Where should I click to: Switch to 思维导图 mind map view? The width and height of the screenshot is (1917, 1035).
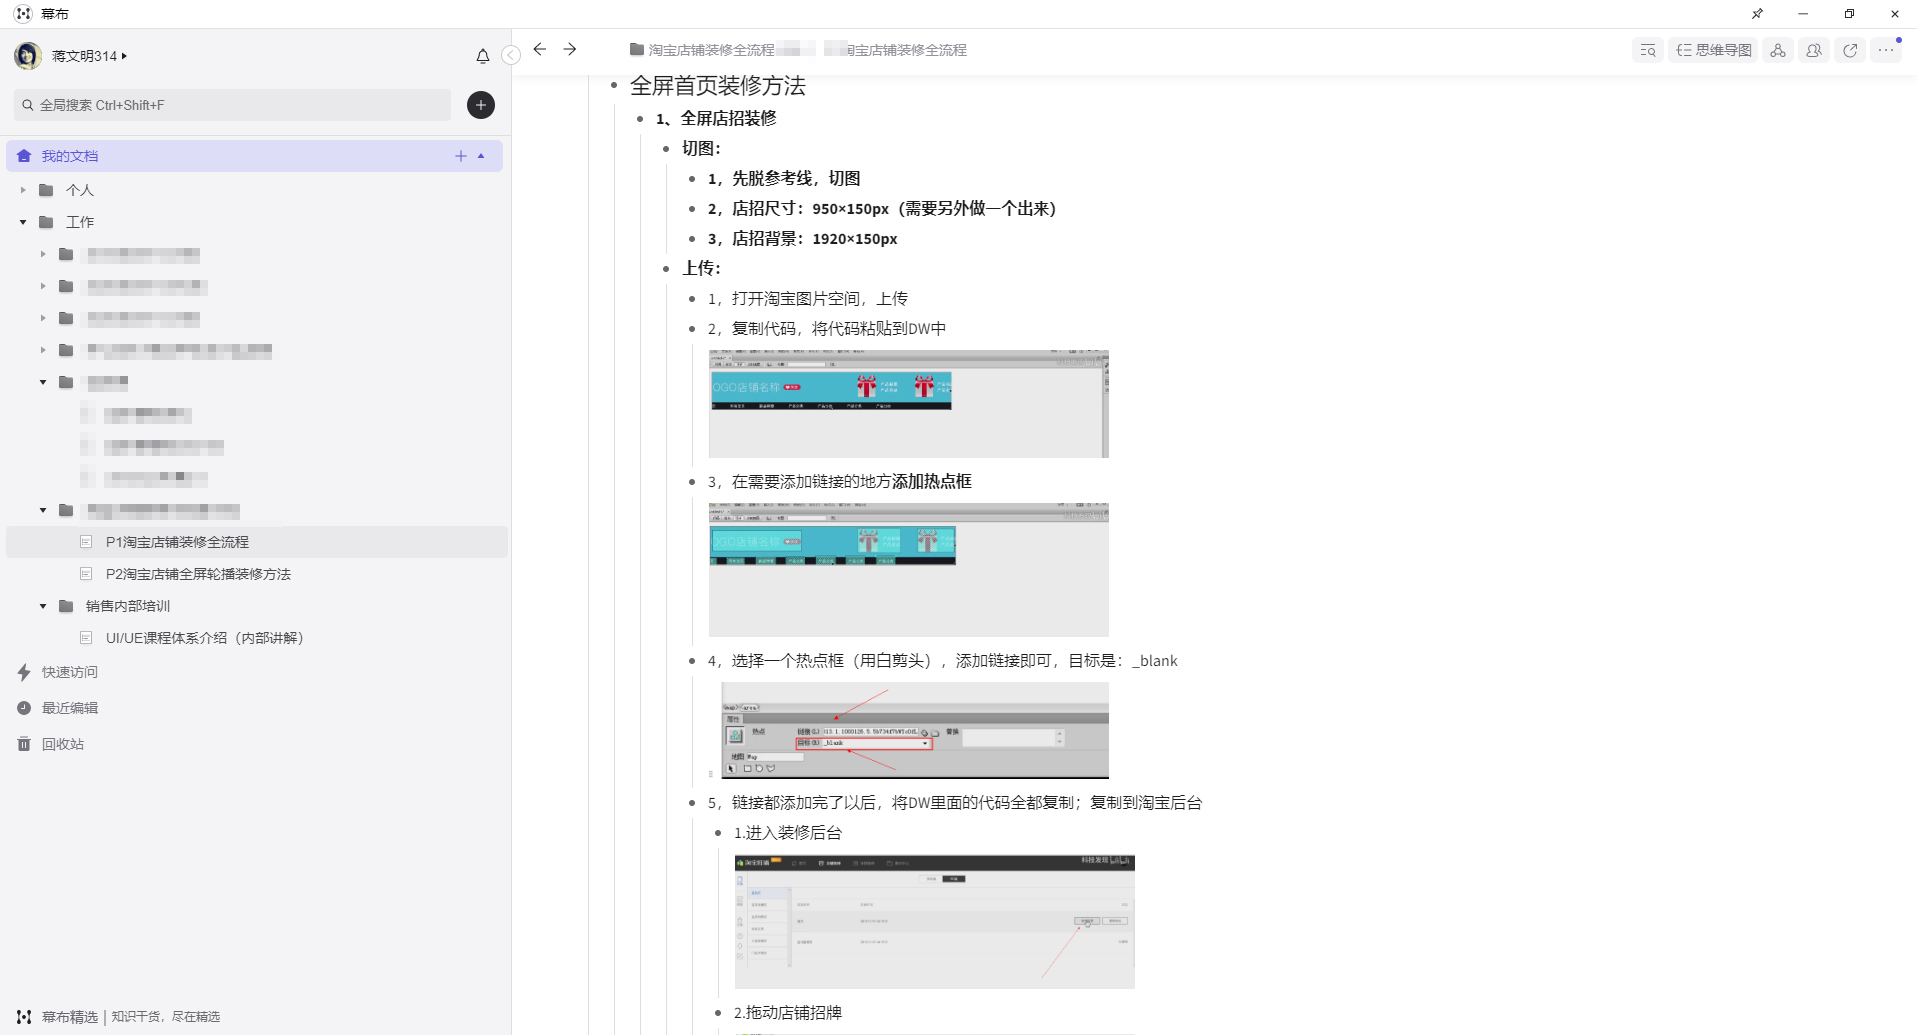[x=1714, y=50]
